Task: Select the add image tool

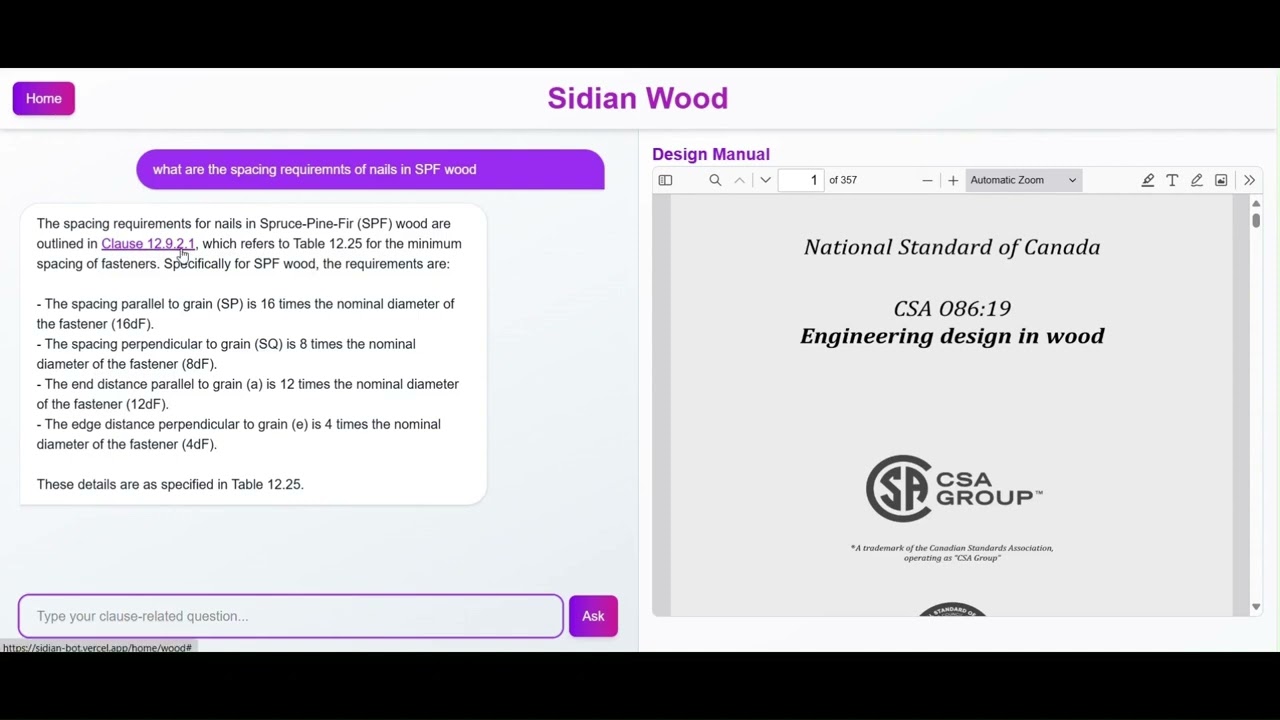Action: [1221, 180]
